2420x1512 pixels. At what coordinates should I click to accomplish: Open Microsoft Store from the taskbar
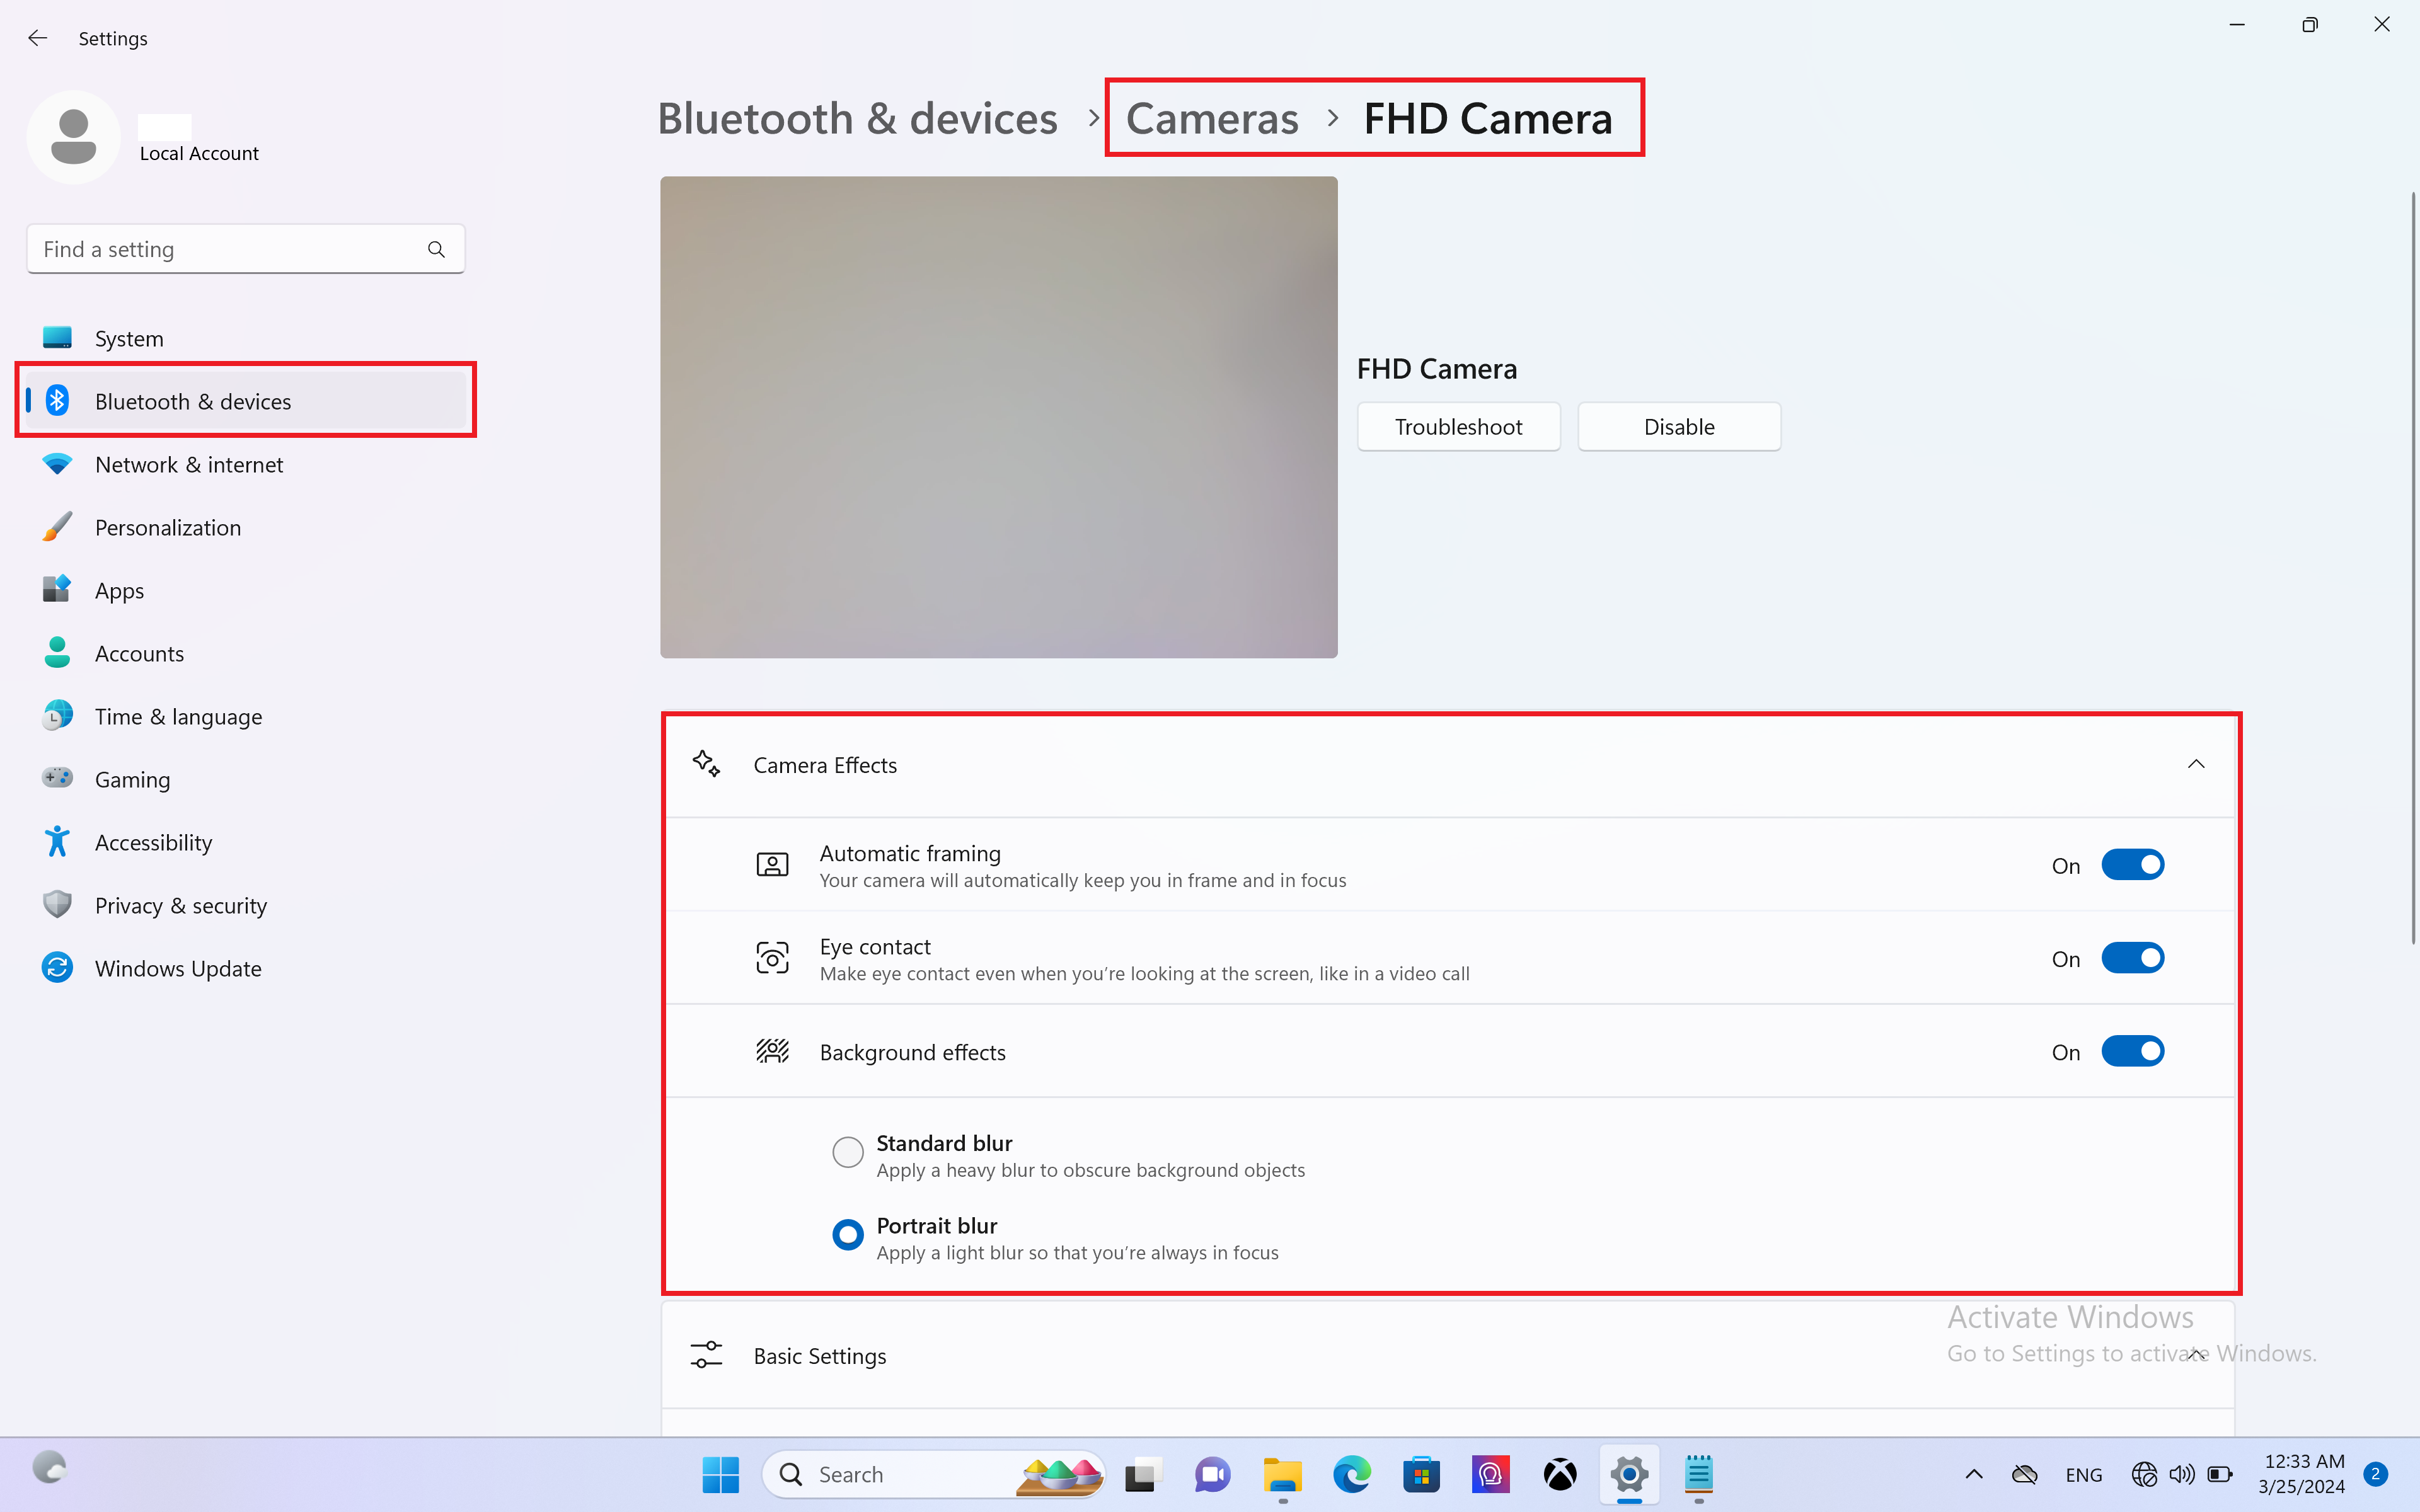(x=1421, y=1474)
